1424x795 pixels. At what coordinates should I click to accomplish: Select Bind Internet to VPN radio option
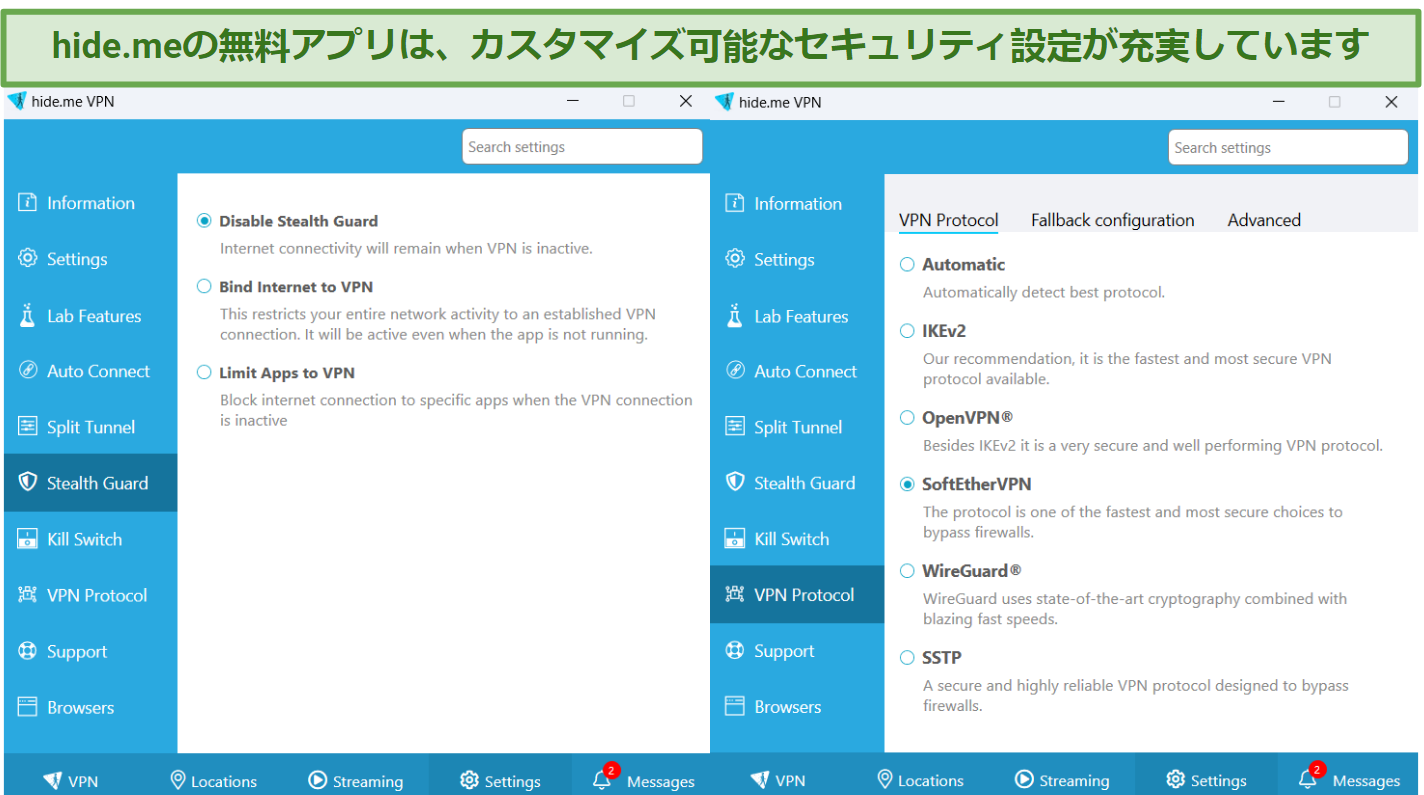tap(204, 287)
